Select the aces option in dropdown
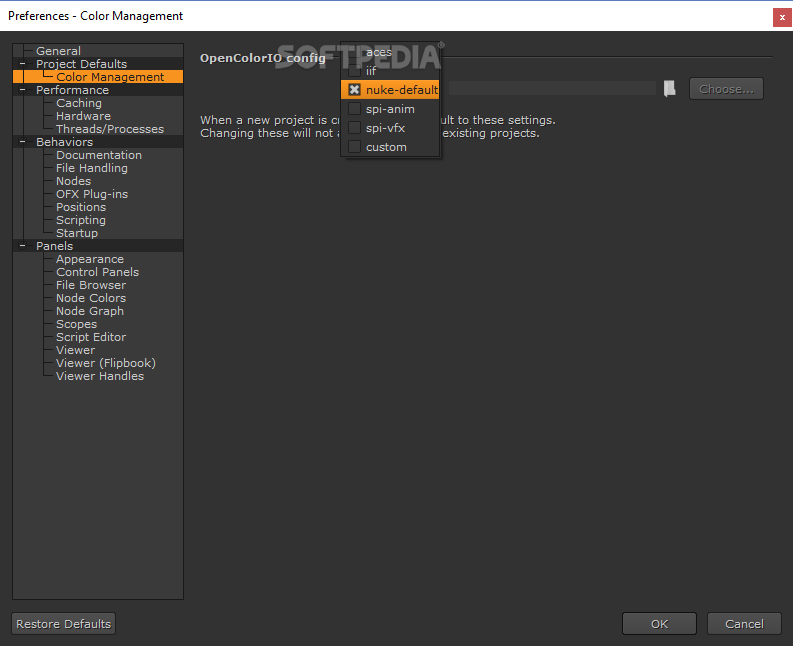The image size is (793, 646). [x=390, y=52]
